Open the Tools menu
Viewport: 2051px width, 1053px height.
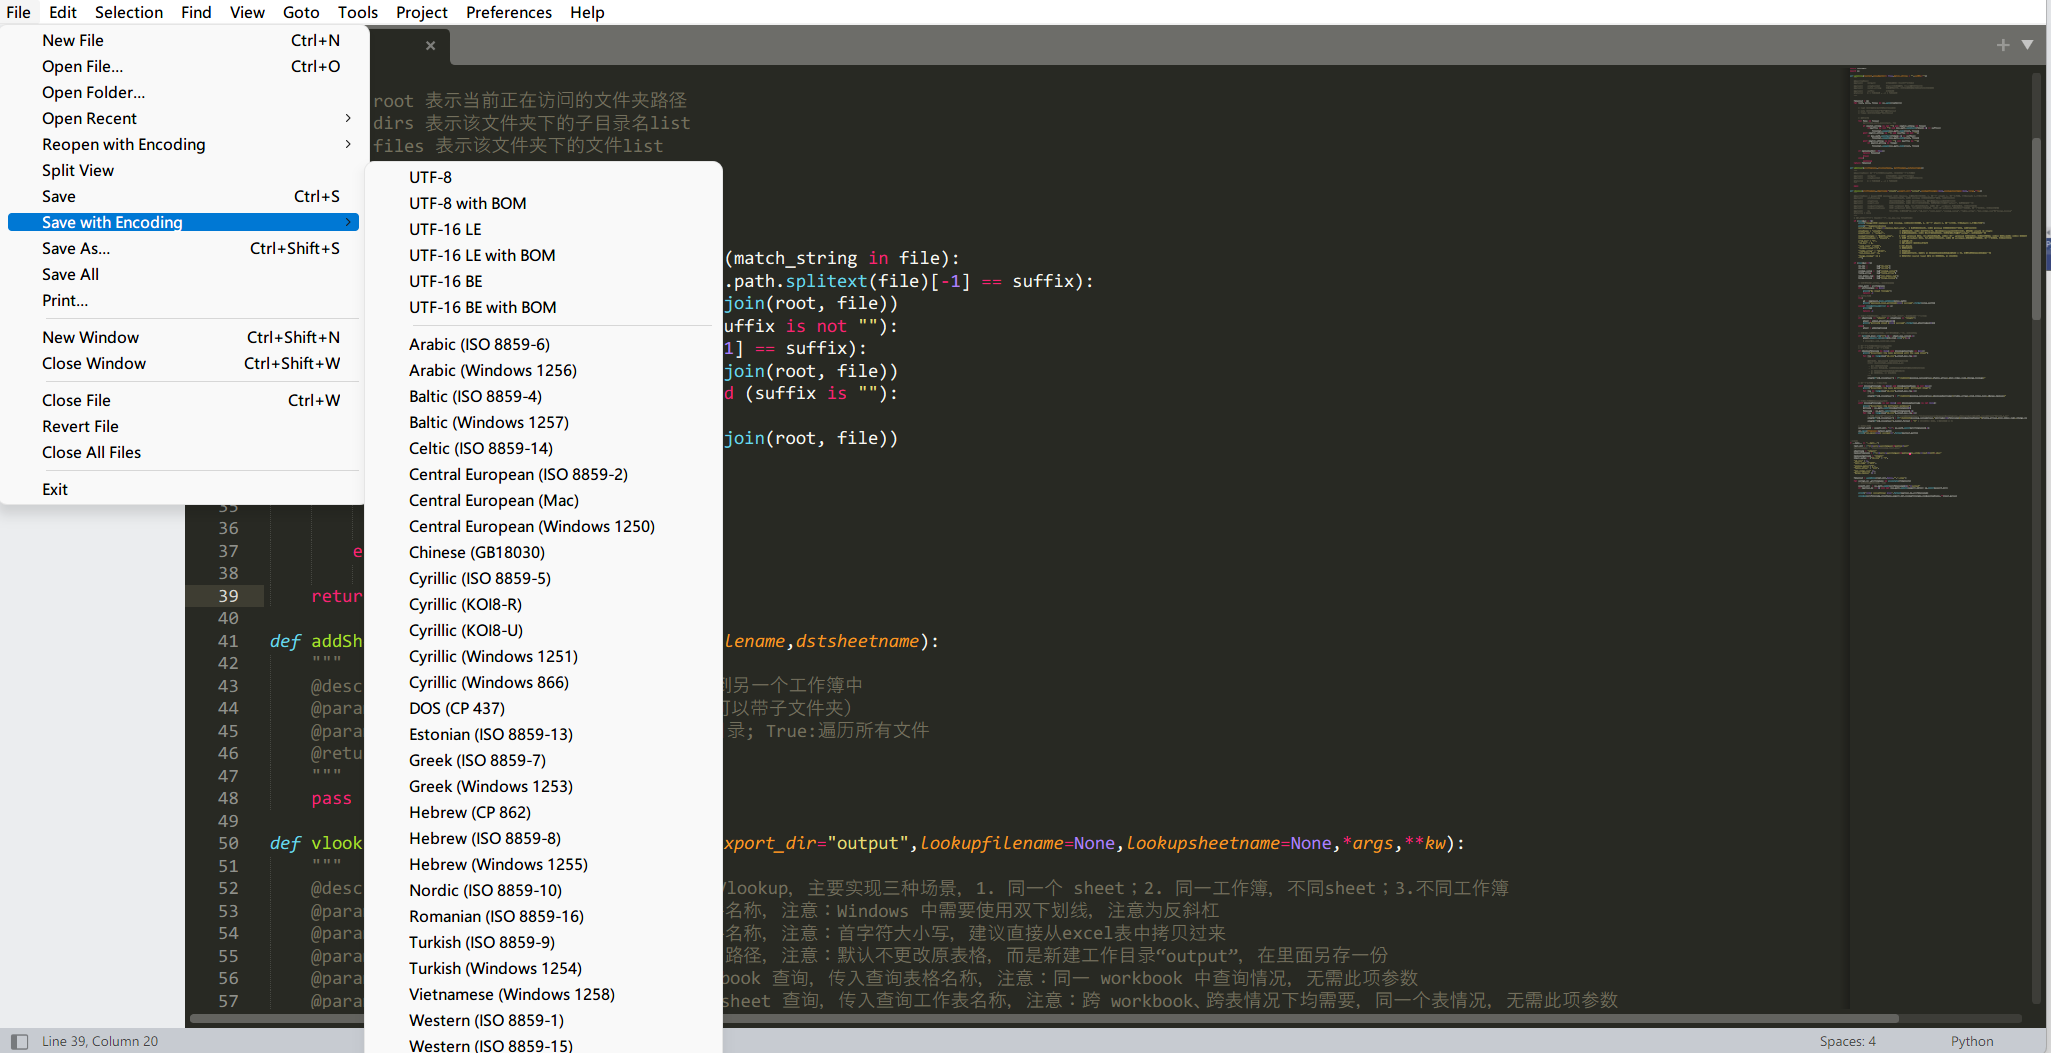tap(358, 12)
